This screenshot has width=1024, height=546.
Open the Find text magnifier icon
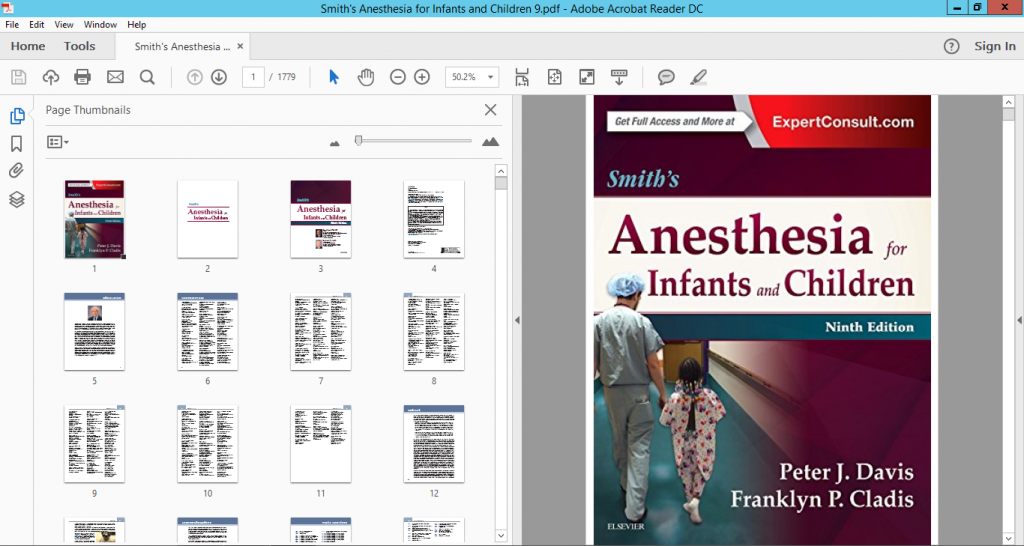click(147, 77)
